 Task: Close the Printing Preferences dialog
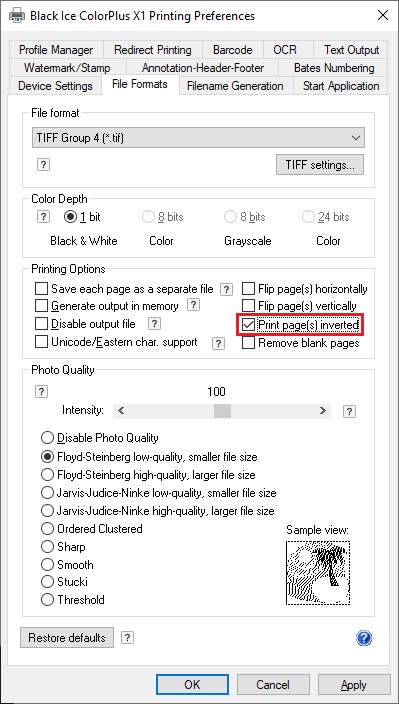(383, 15)
